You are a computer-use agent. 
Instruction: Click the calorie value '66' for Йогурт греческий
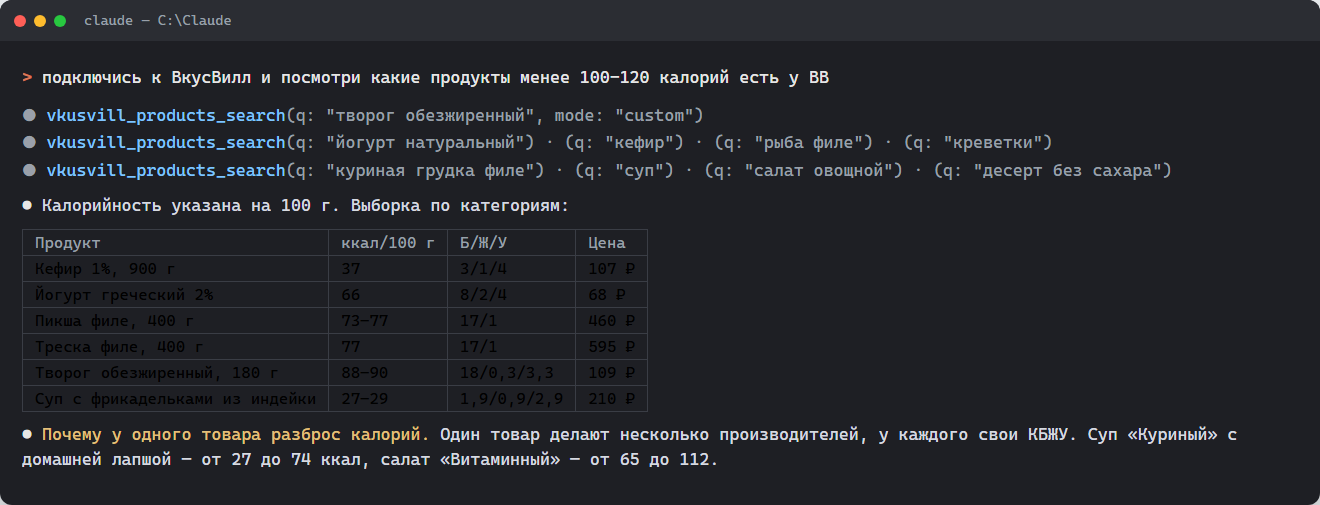[350, 295]
